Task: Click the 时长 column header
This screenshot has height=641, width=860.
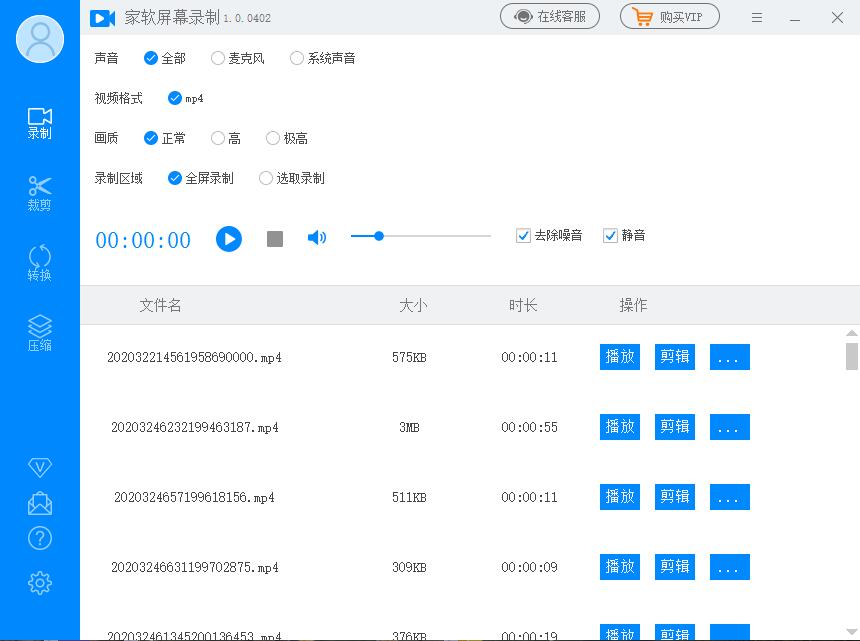Action: tap(523, 305)
